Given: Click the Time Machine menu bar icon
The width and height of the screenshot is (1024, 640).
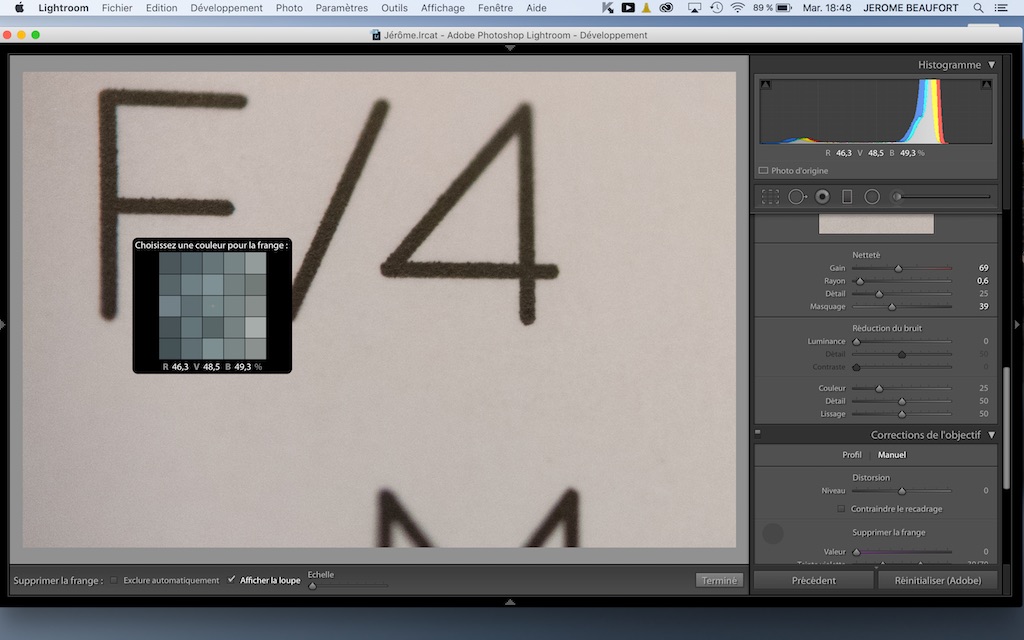Looking at the screenshot, I should 716,8.
